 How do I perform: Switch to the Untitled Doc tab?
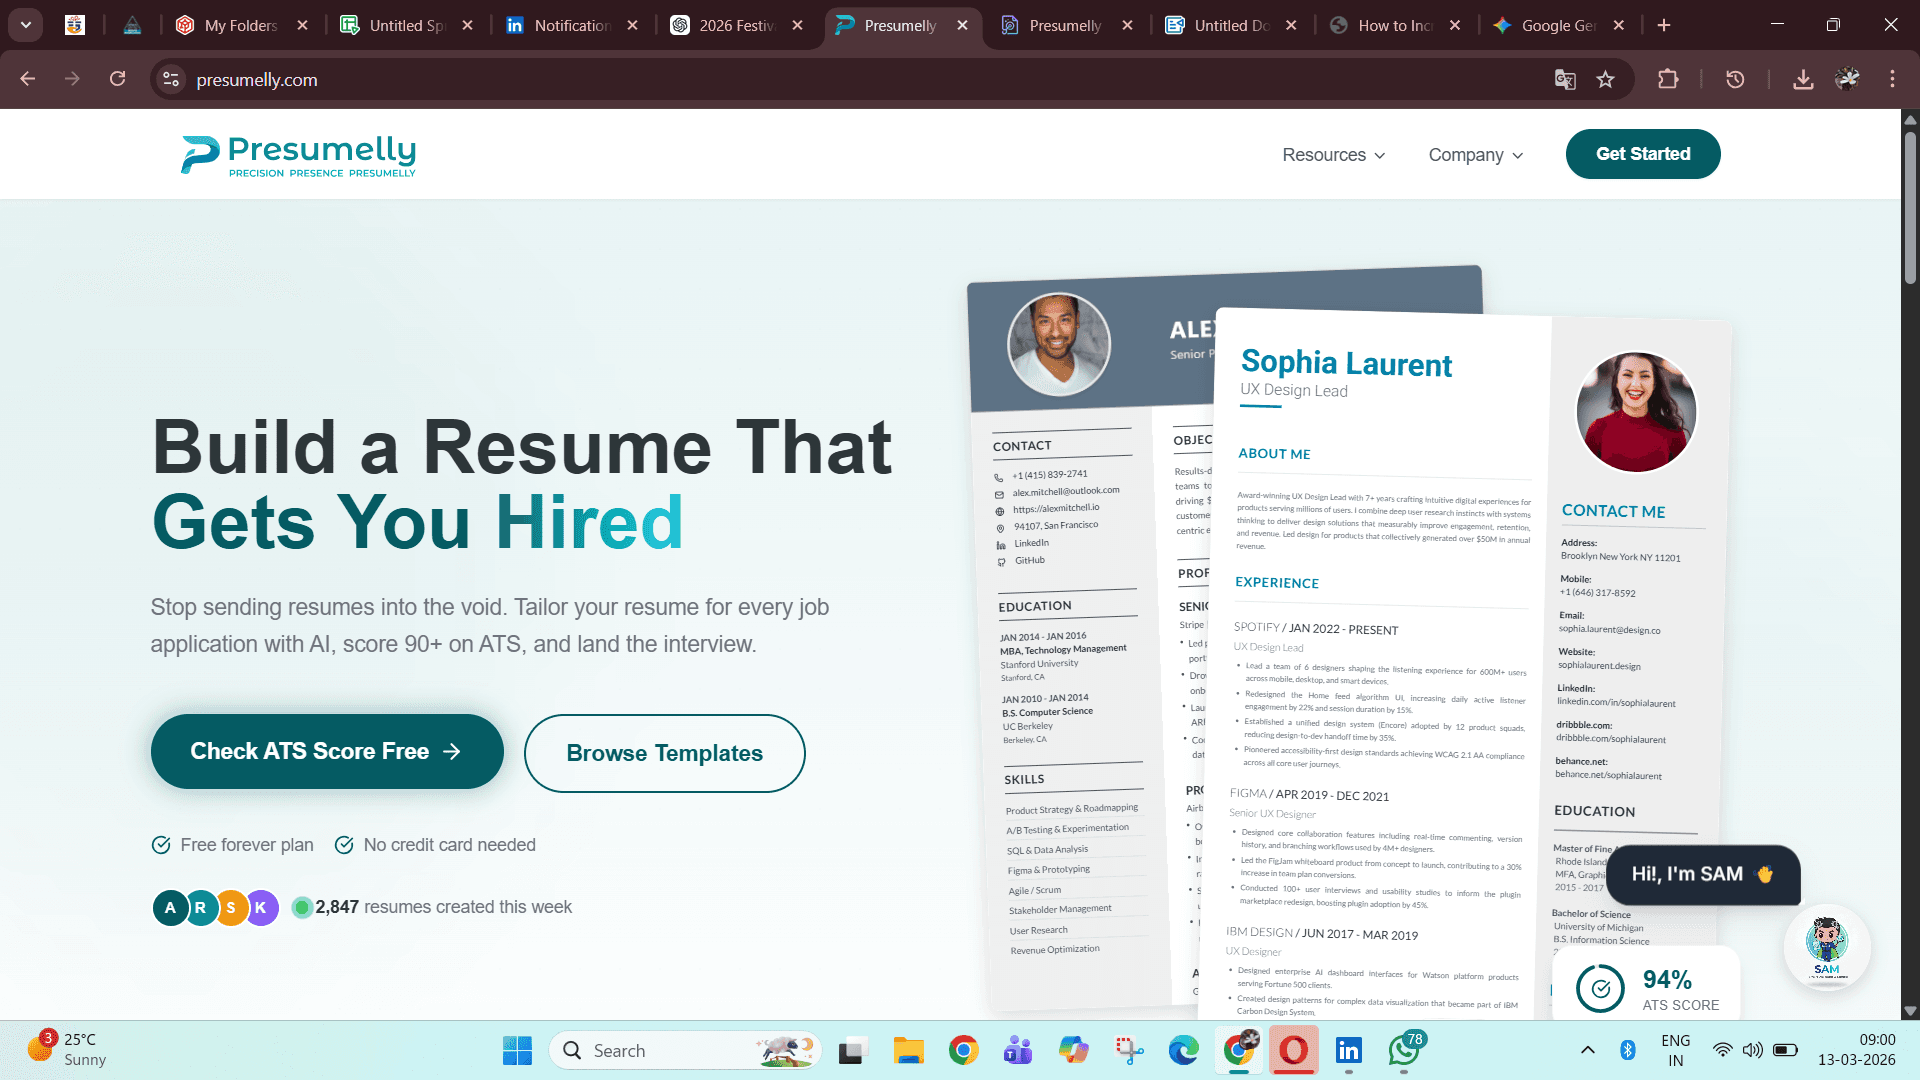coord(1231,25)
